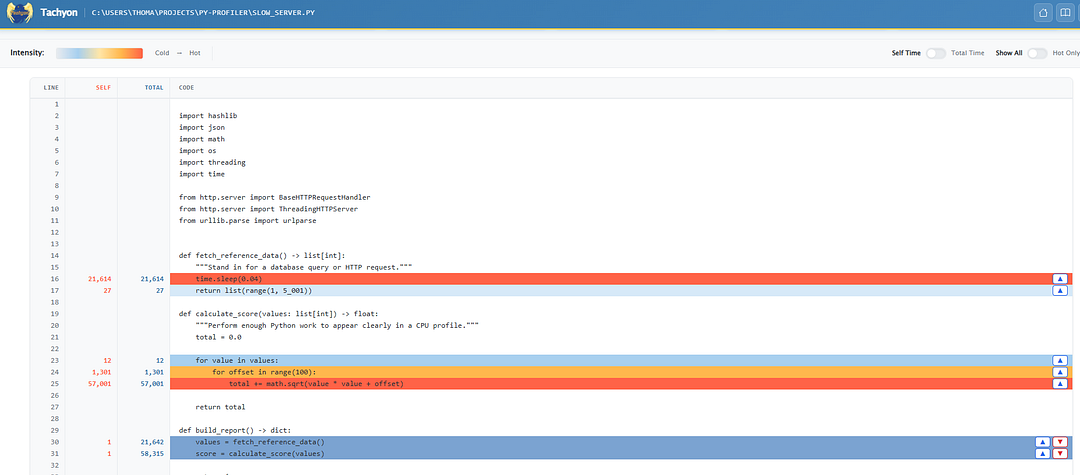Click the TOTAL column header
1080x475 pixels.
[154, 88]
